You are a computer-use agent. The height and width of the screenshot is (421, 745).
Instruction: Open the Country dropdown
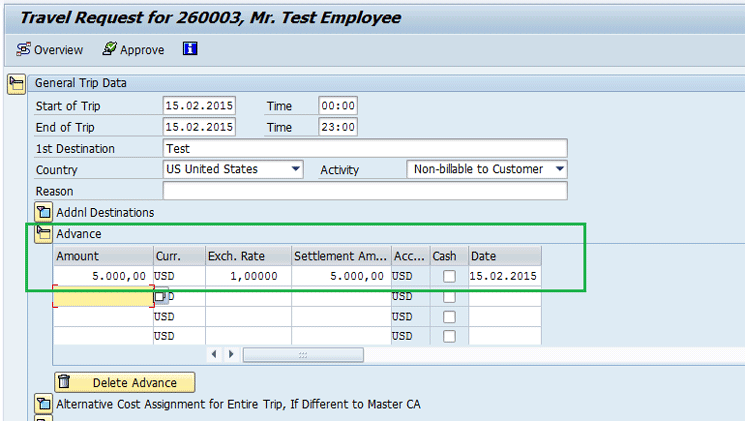pyautogui.click(x=295, y=170)
